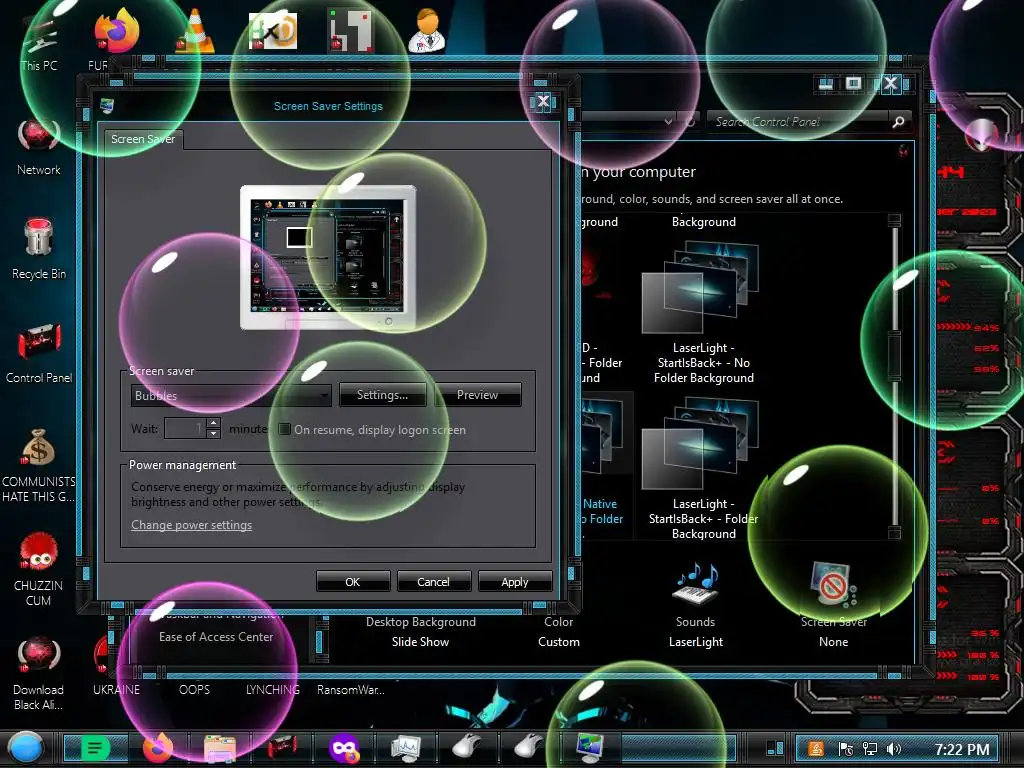Open the Control Panel desktop icon

tap(39, 355)
